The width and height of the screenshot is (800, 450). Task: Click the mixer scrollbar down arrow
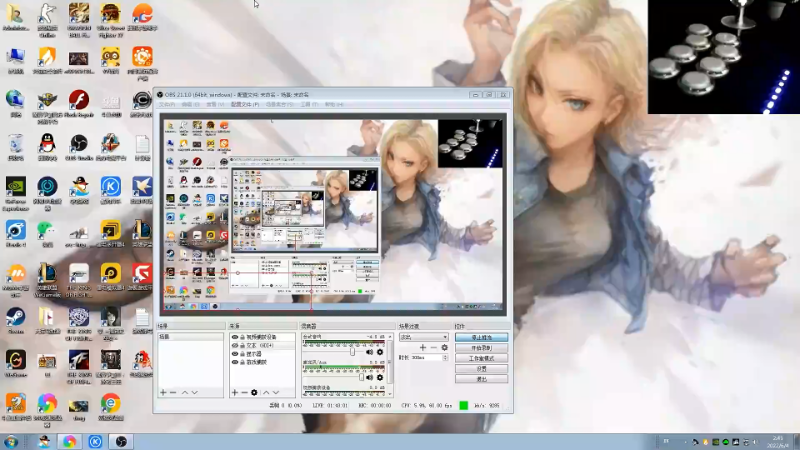pos(390,394)
